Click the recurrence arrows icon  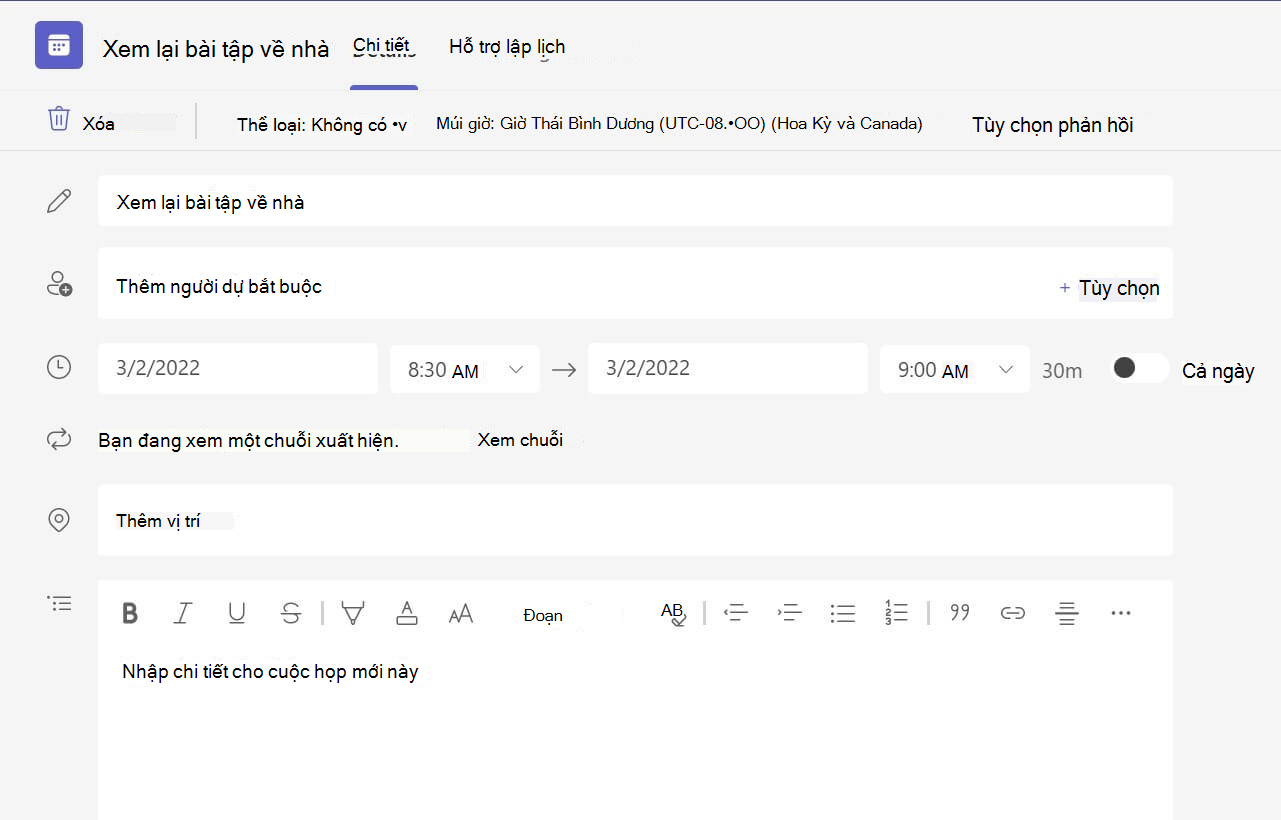coord(59,439)
